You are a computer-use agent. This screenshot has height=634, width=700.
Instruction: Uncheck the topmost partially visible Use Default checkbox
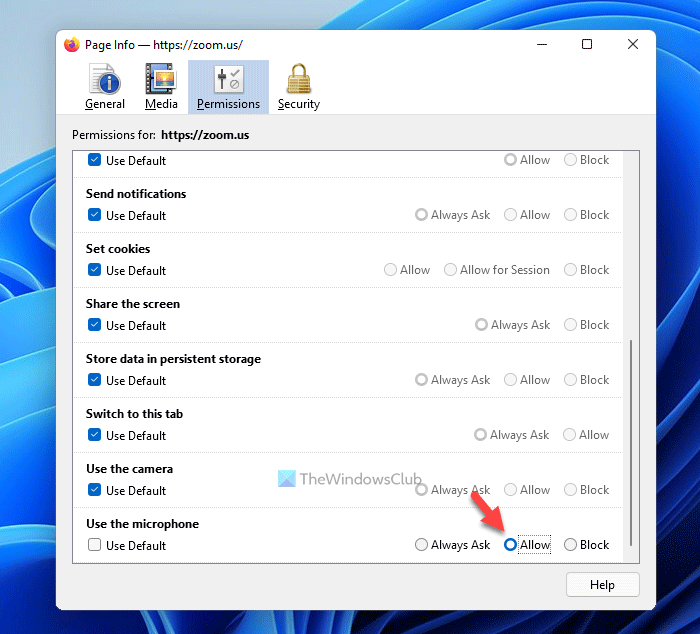tap(94, 160)
